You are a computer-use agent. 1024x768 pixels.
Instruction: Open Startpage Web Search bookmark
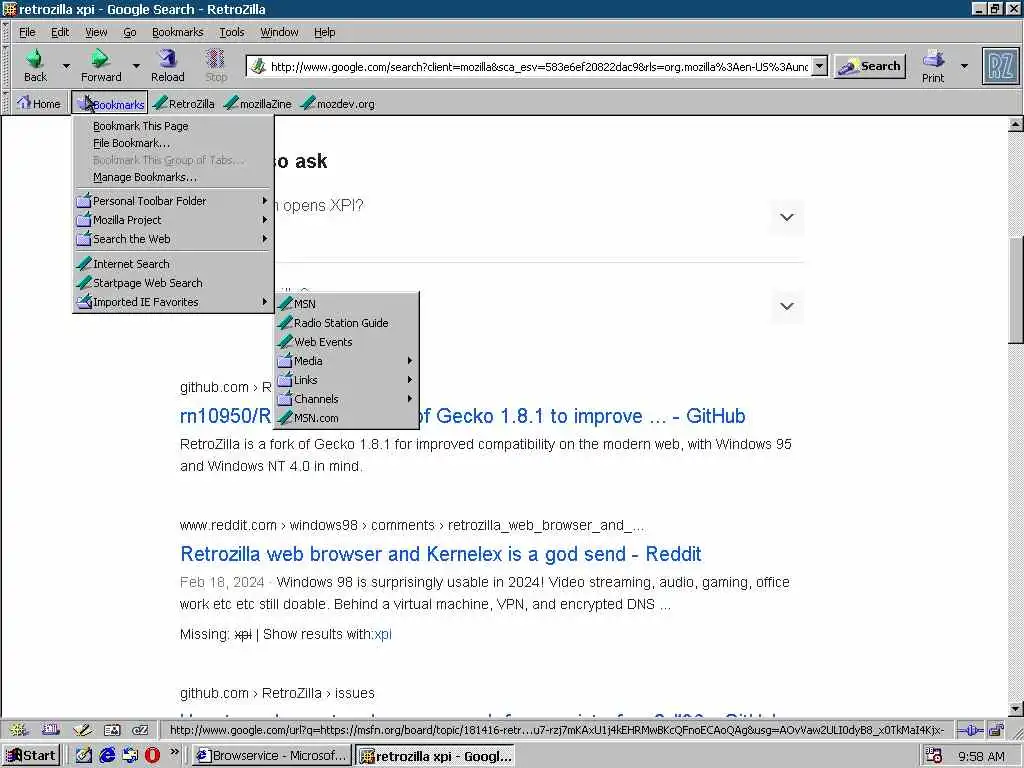click(172, 283)
